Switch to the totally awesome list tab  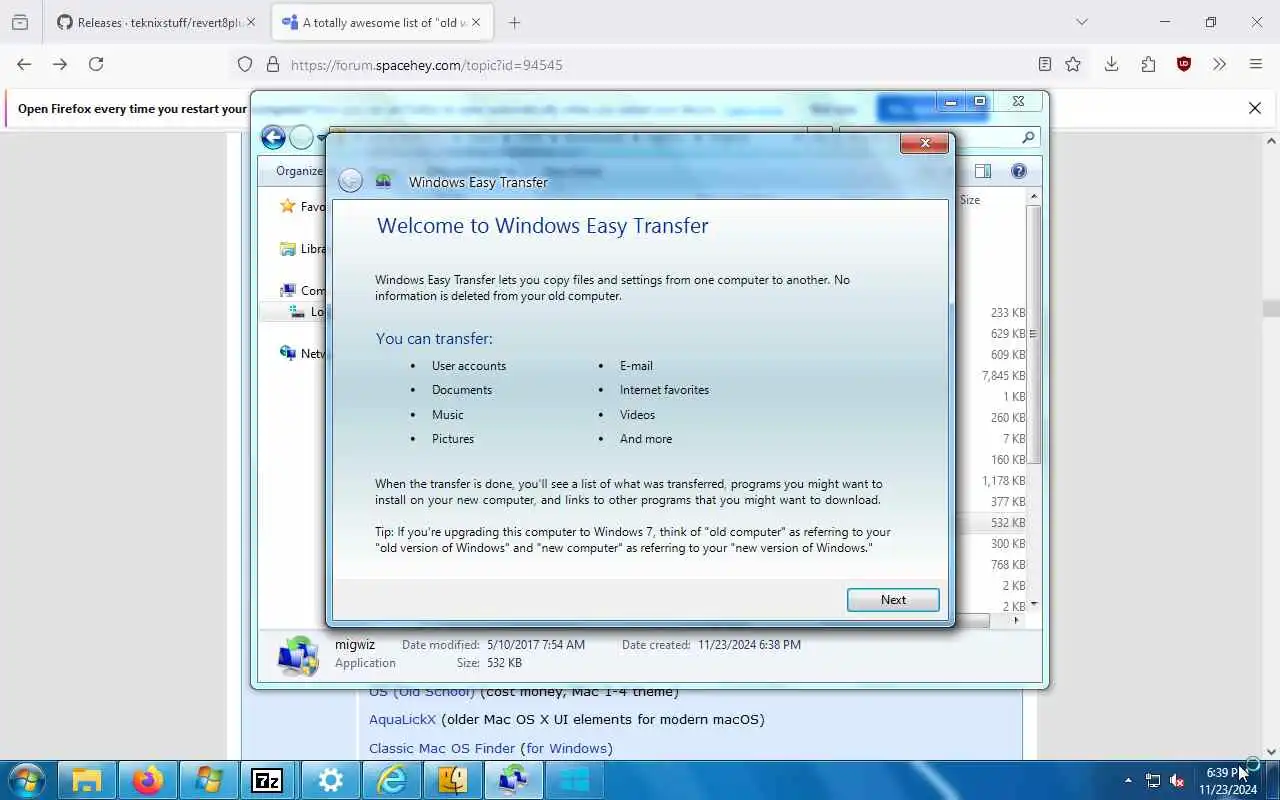382,22
